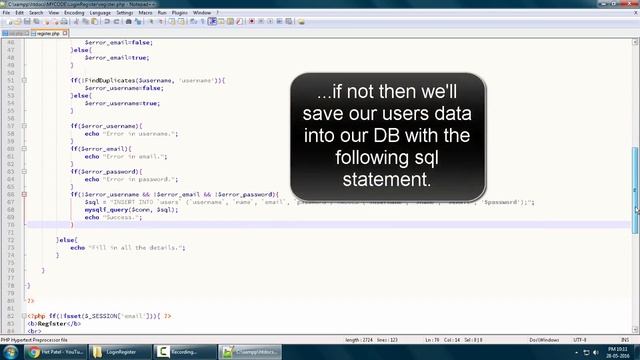The image size is (640, 360).
Task: Collapse fold at line 63 $error_password if
Action: [24, 172]
